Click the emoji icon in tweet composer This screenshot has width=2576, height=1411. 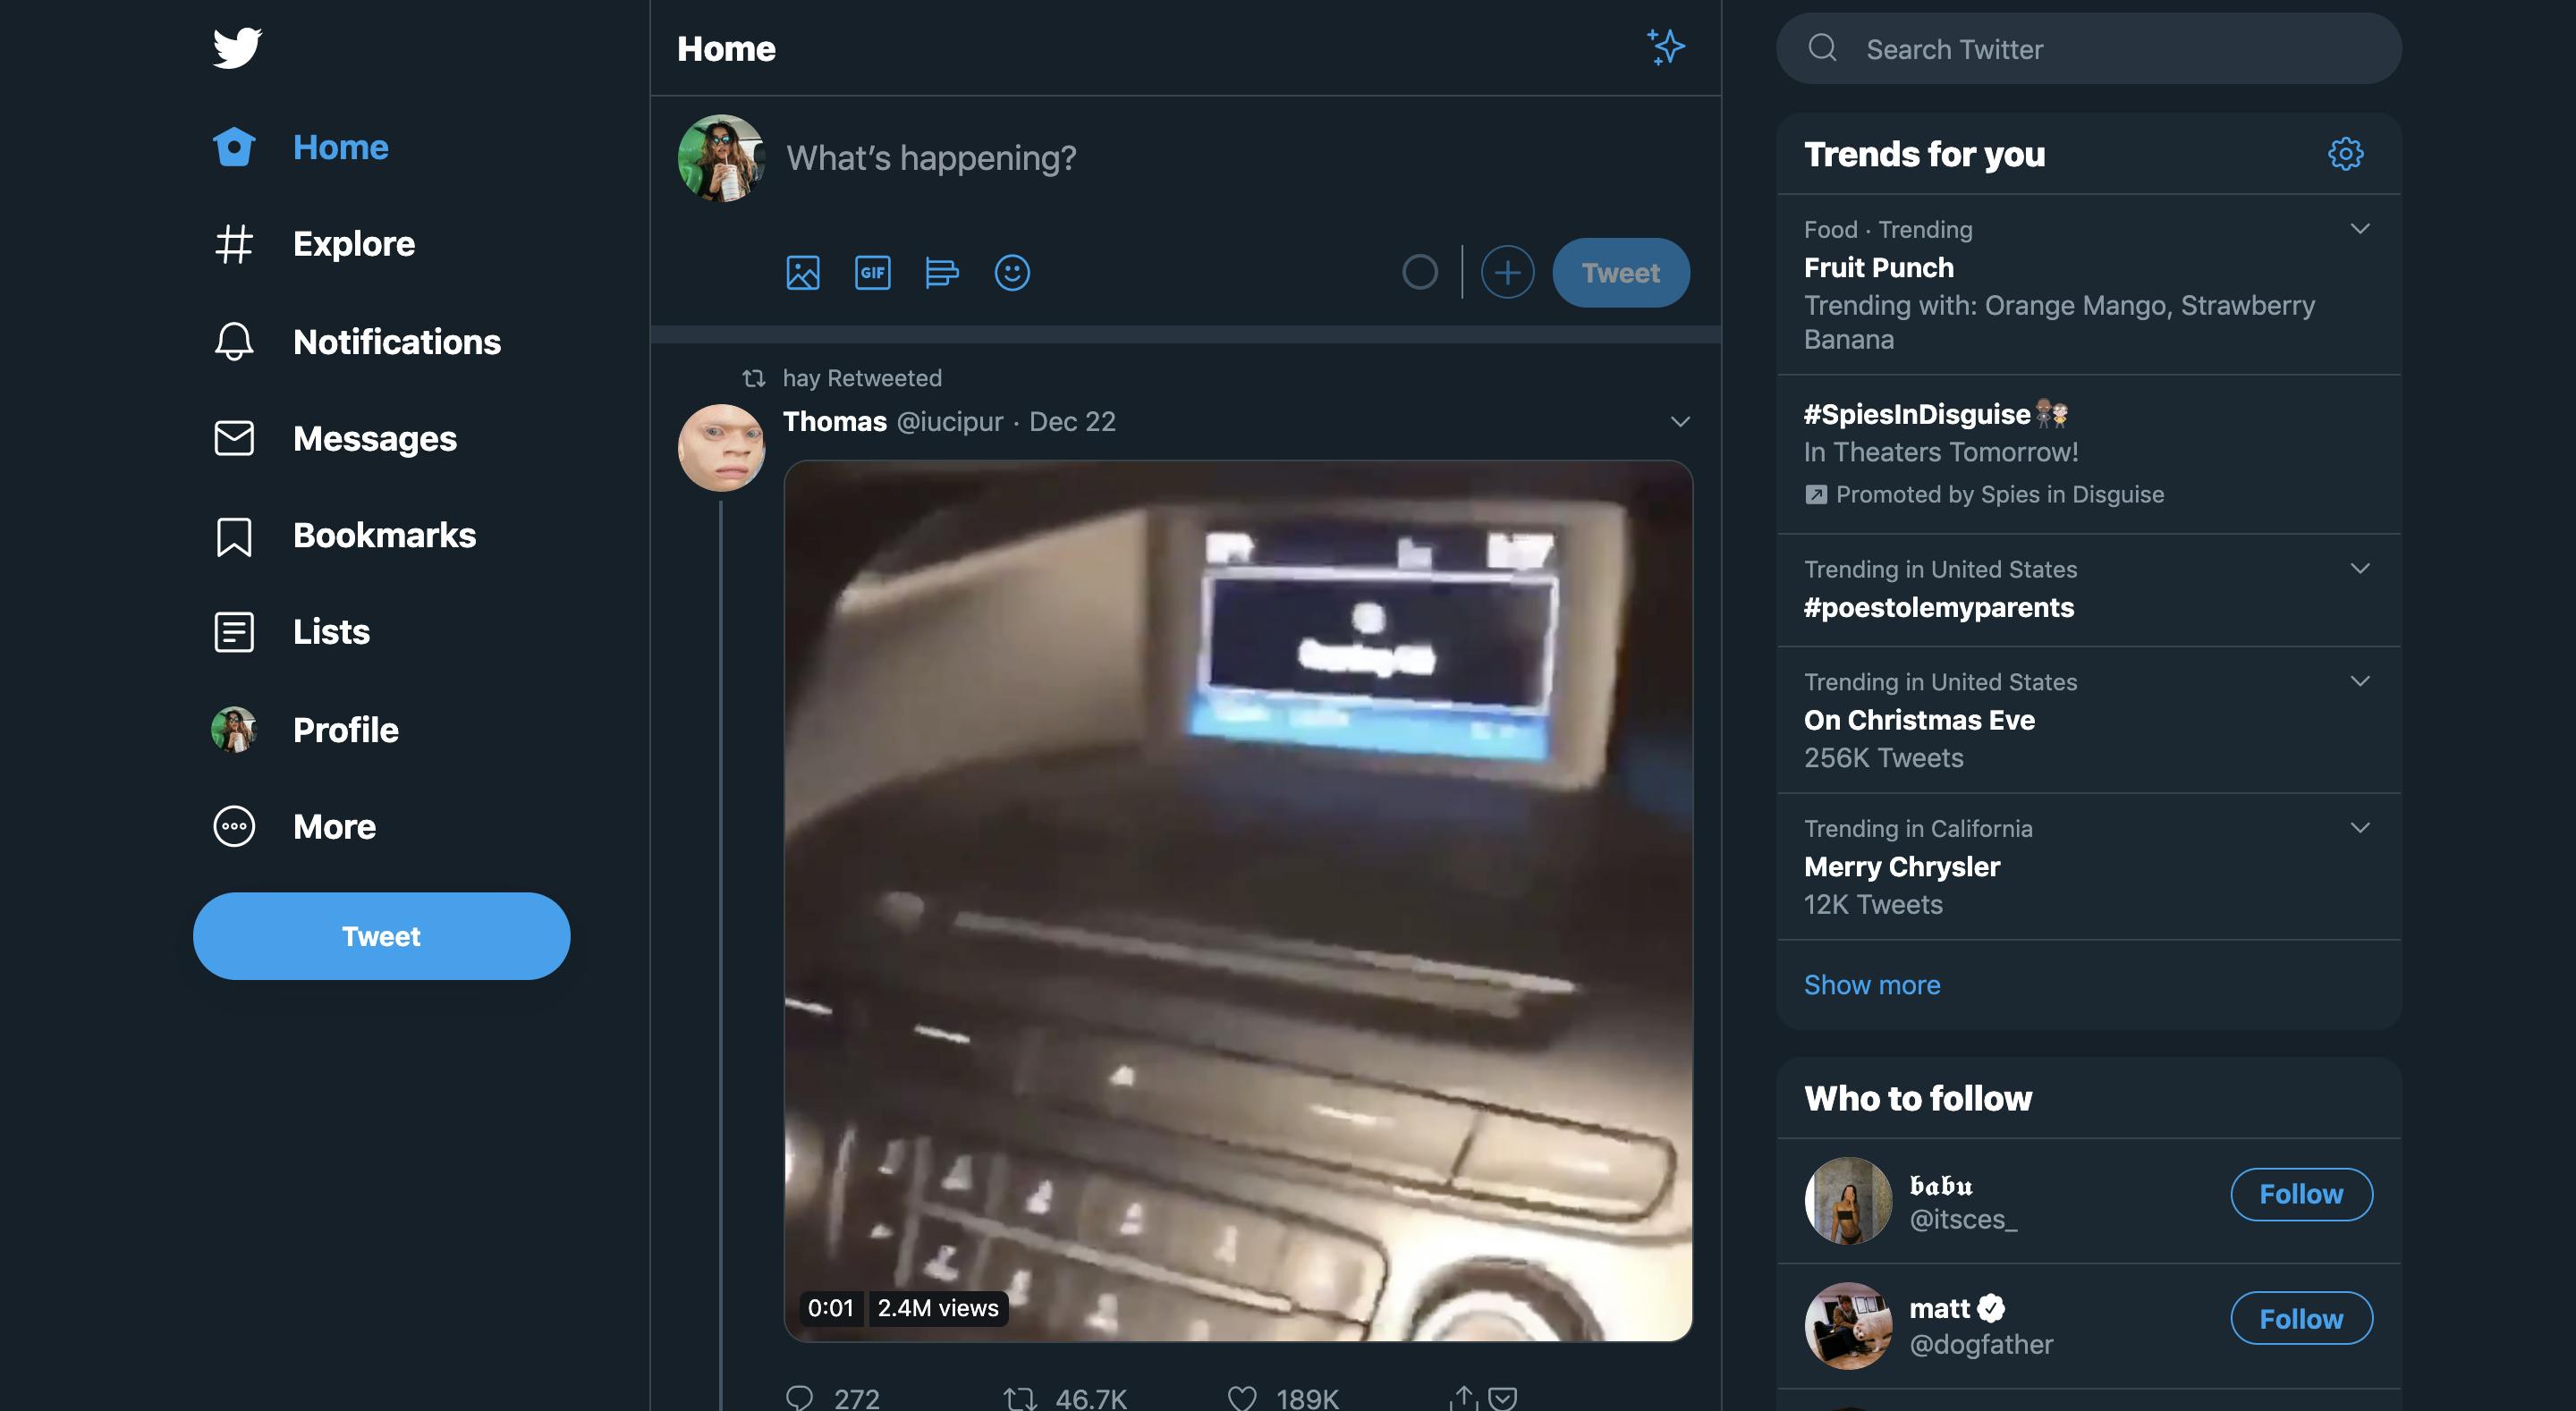(x=1012, y=271)
